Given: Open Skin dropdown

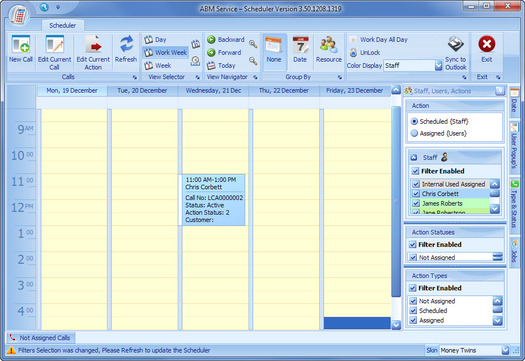Looking at the screenshot, I should coord(505,350).
